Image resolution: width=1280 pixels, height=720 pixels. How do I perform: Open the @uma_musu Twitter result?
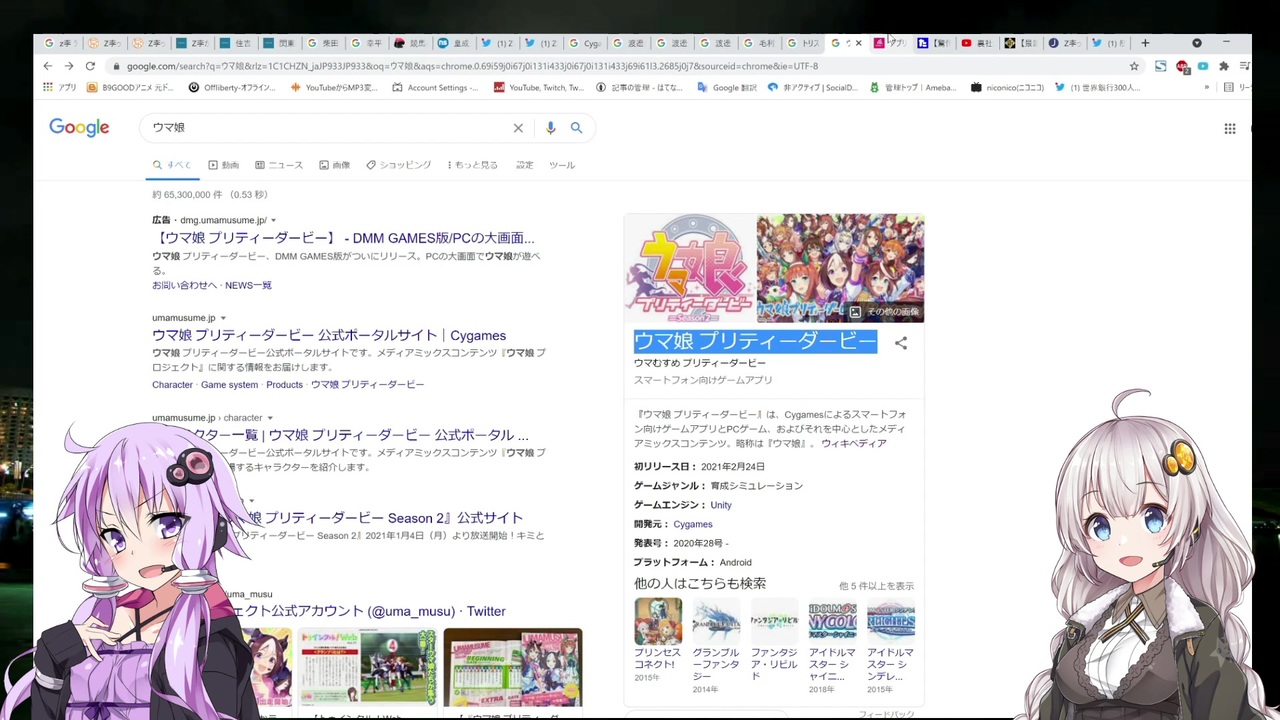click(x=366, y=611)
